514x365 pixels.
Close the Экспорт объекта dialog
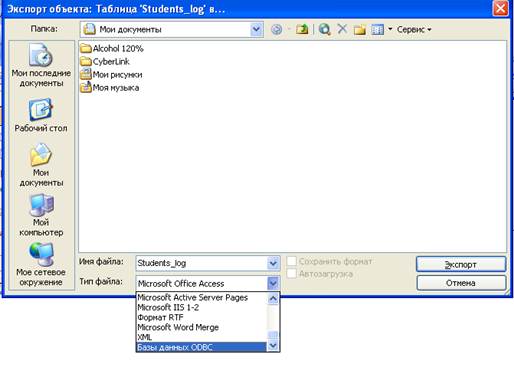pyautogui.click(x=500, y=8)
